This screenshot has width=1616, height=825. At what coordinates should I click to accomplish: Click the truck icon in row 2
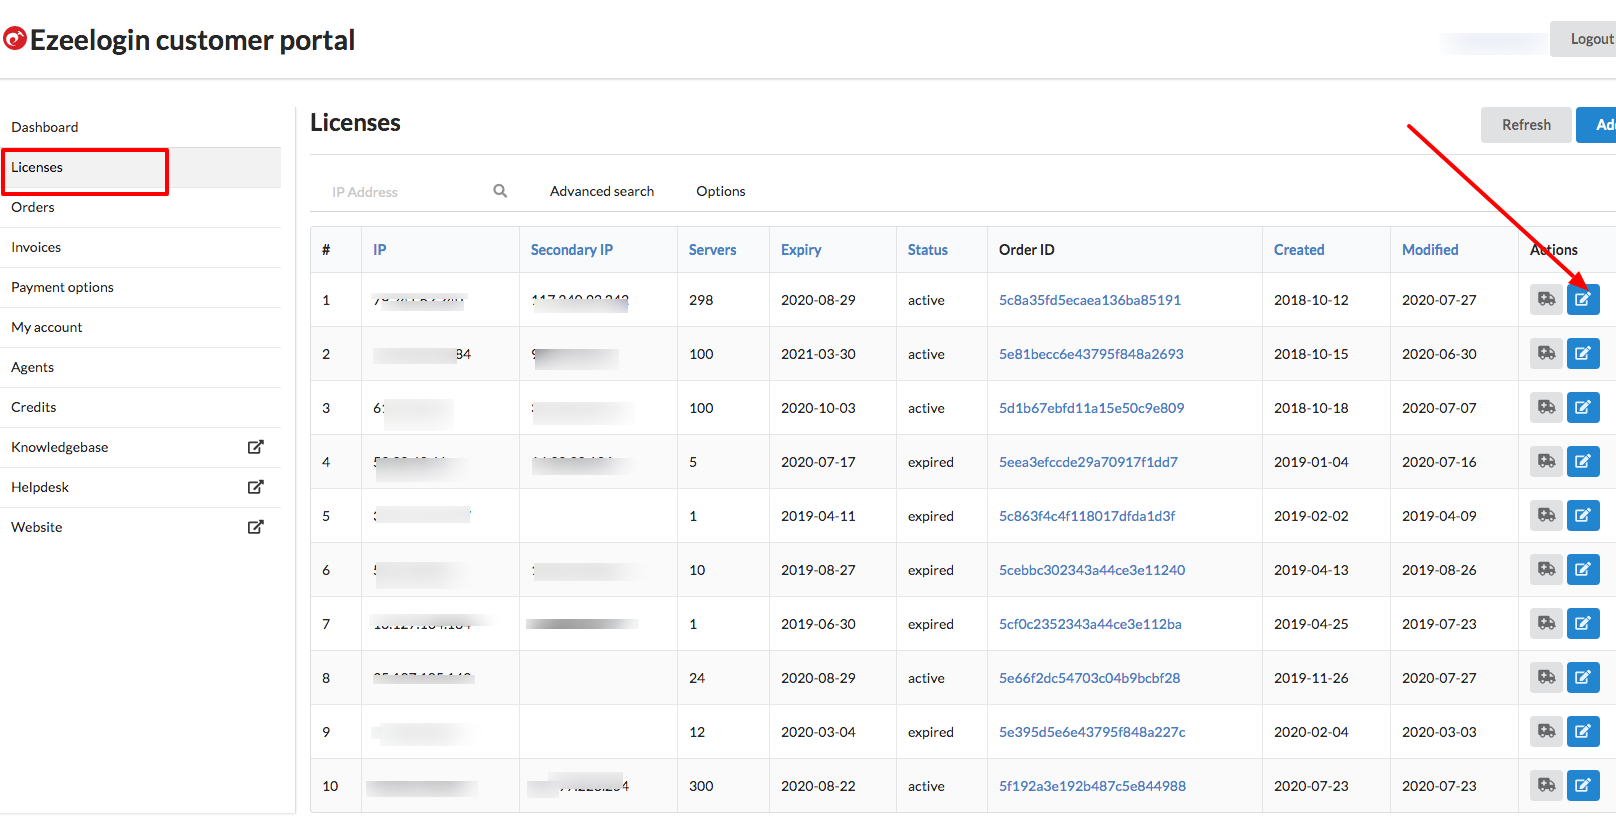click(1547, 353)
